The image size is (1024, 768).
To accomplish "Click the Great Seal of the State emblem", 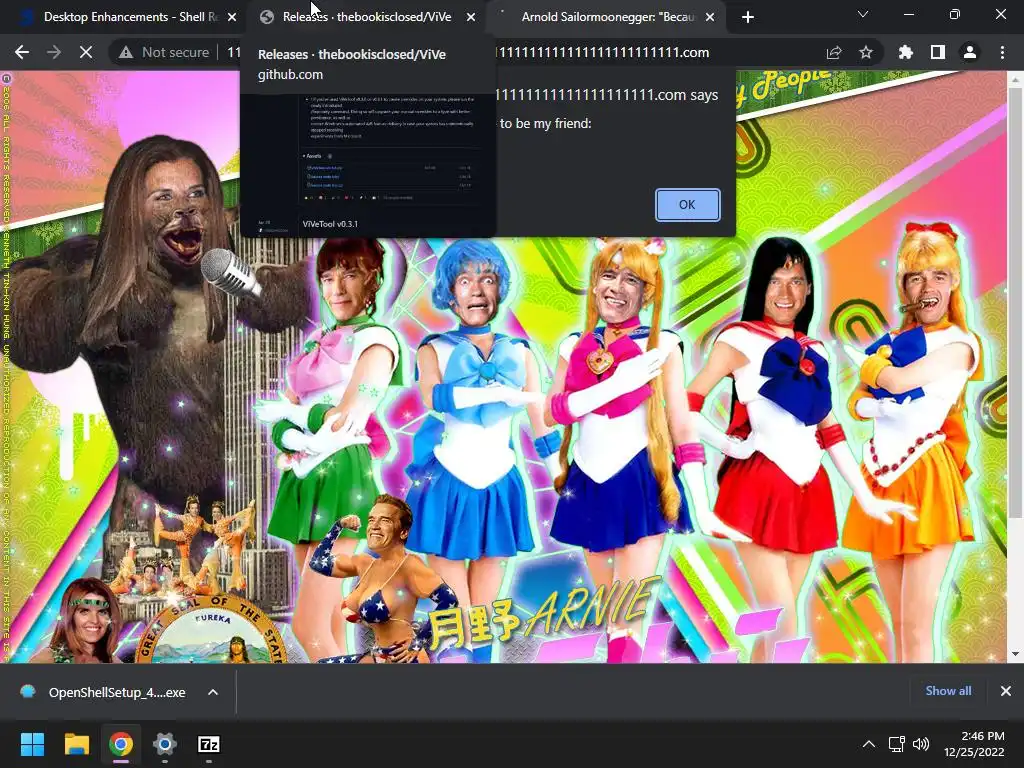I will click(x=212, y=630).
